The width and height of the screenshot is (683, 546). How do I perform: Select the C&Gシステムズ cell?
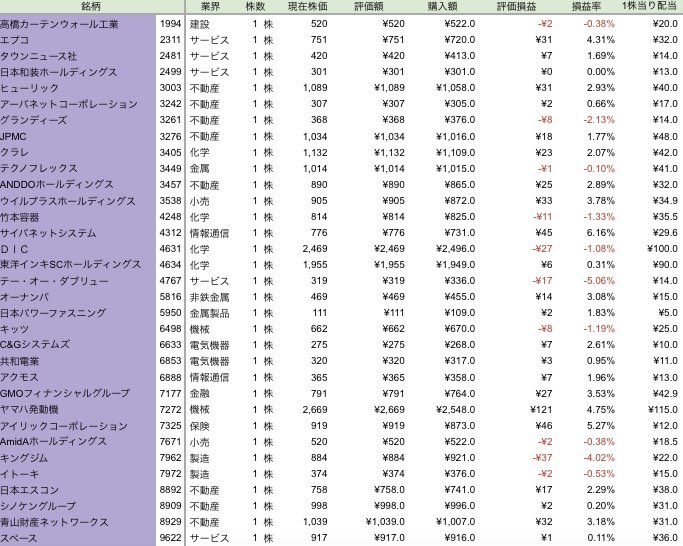(35, 345)
